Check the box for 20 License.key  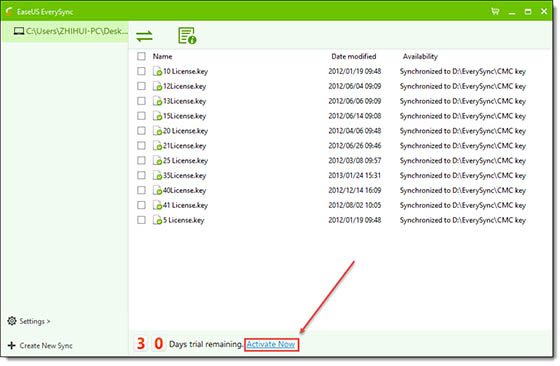(x=141, y=131)
